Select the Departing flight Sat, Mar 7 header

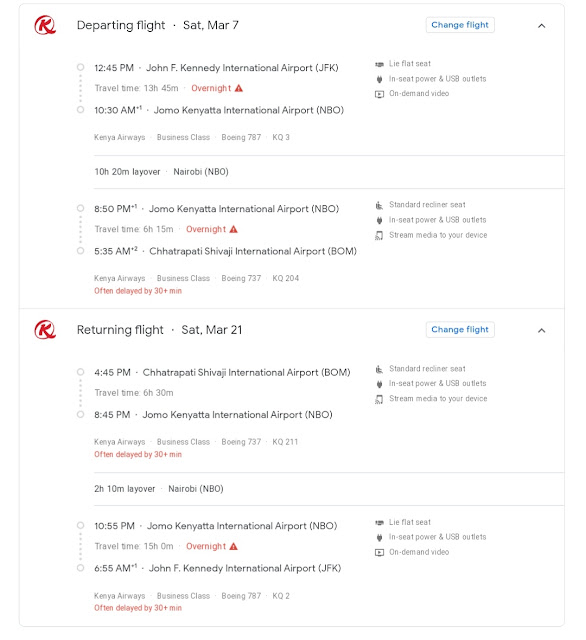coord(158,25)
